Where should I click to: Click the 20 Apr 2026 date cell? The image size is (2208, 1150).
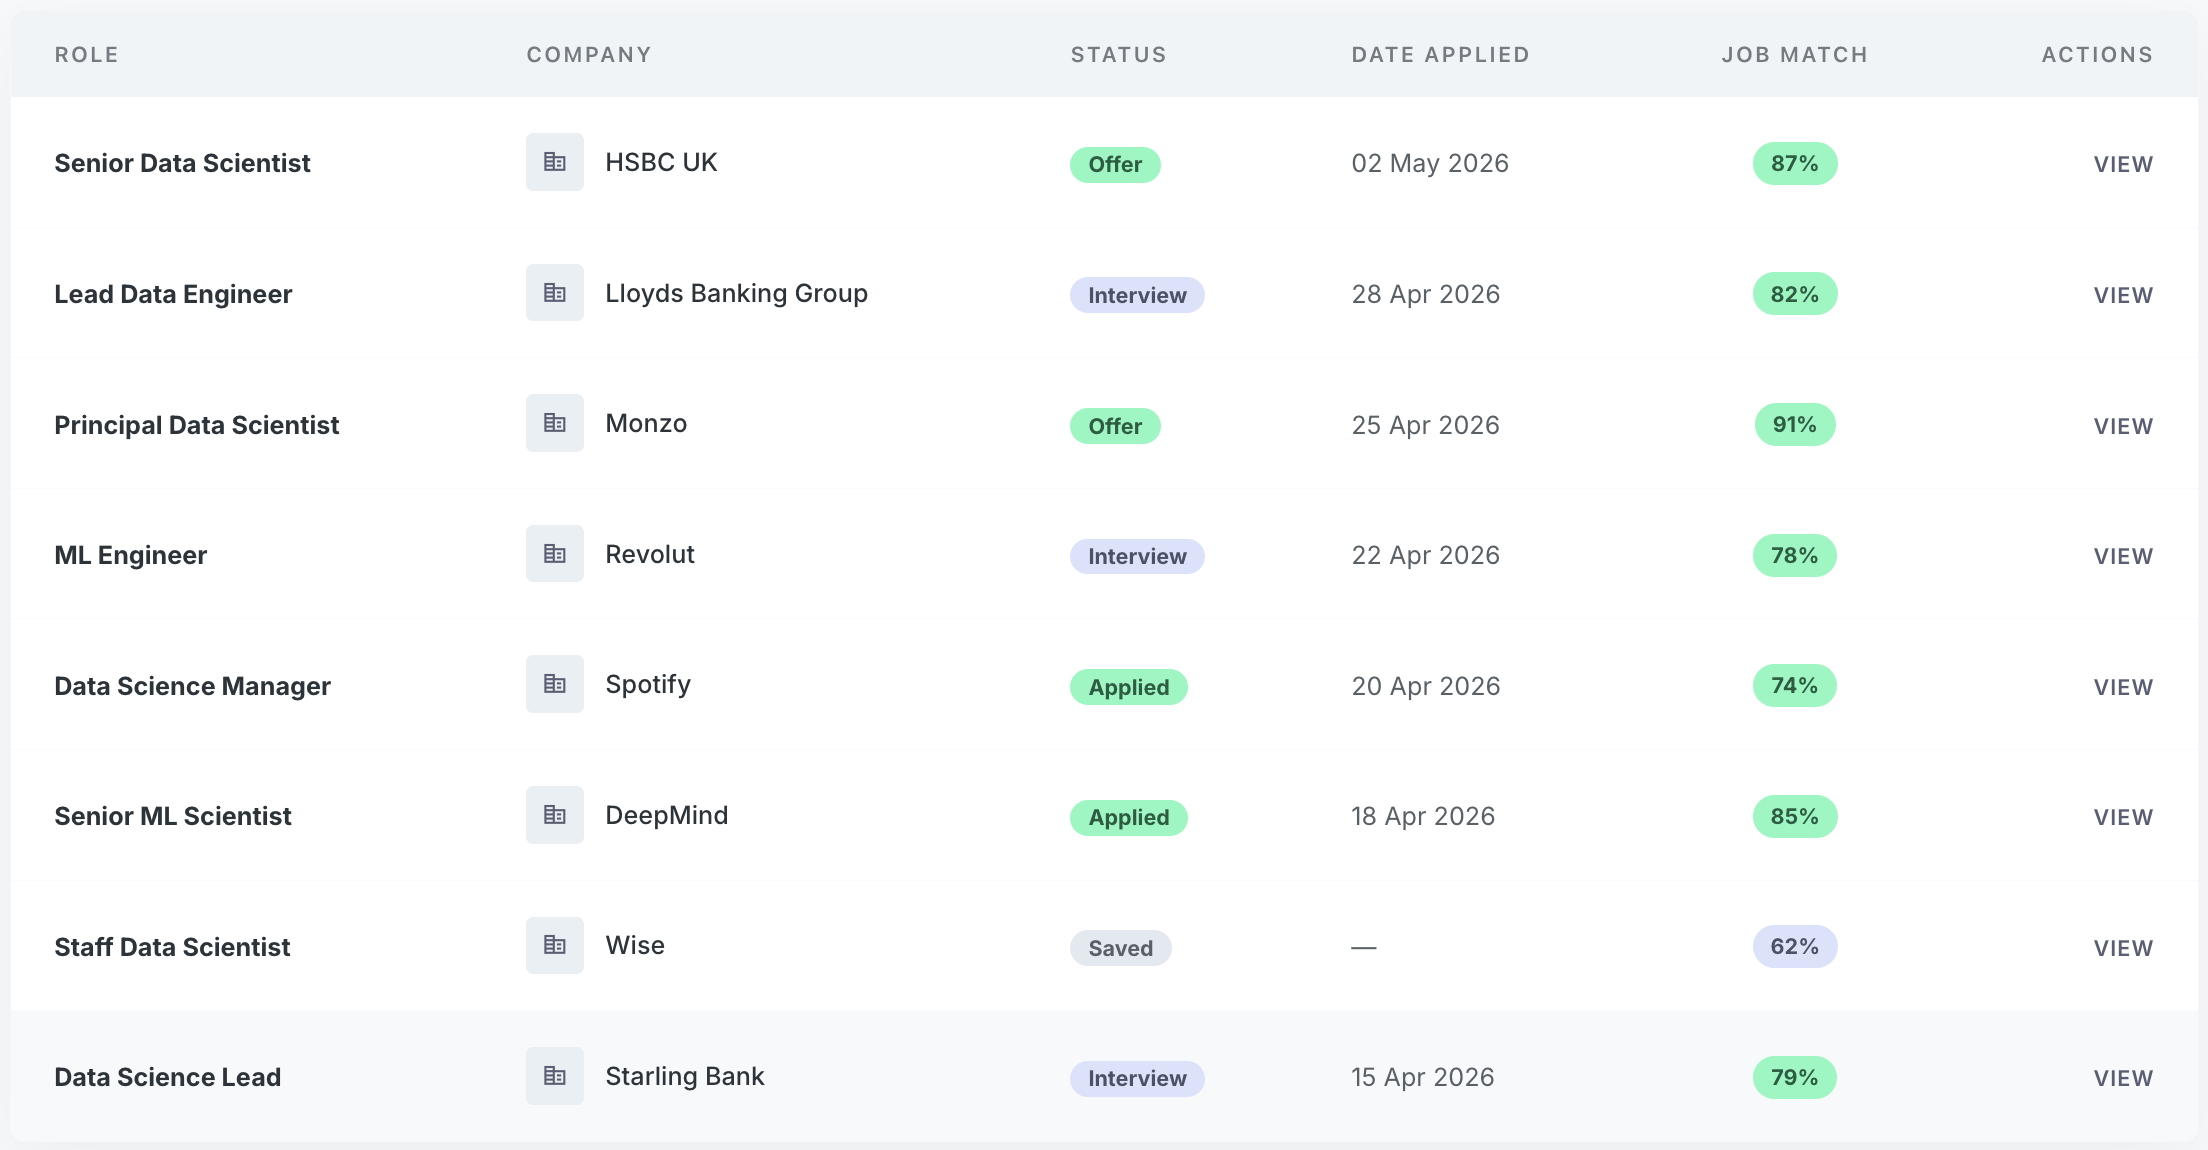[1426, 686]
